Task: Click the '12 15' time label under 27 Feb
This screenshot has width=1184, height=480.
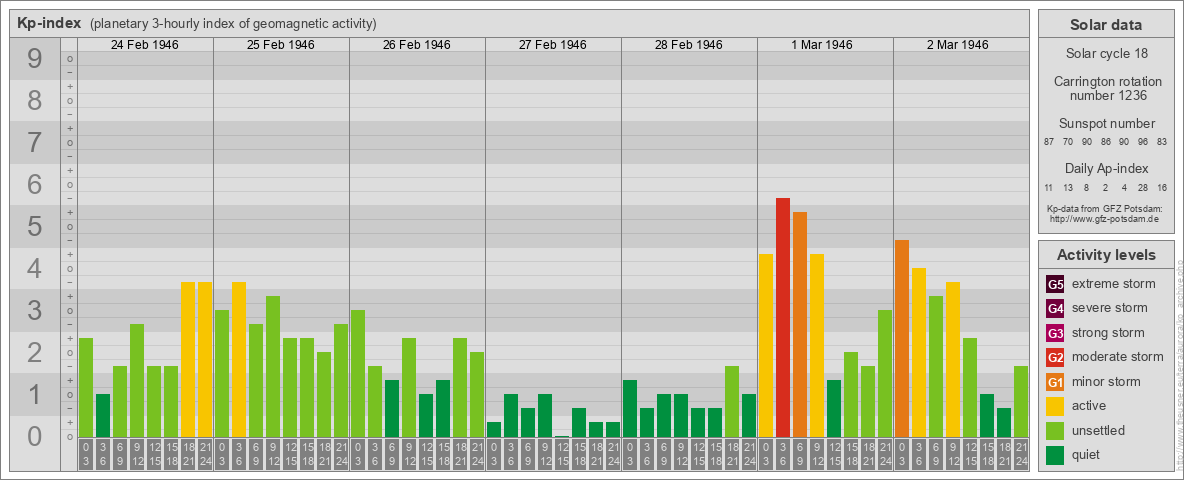Action: 562,455
